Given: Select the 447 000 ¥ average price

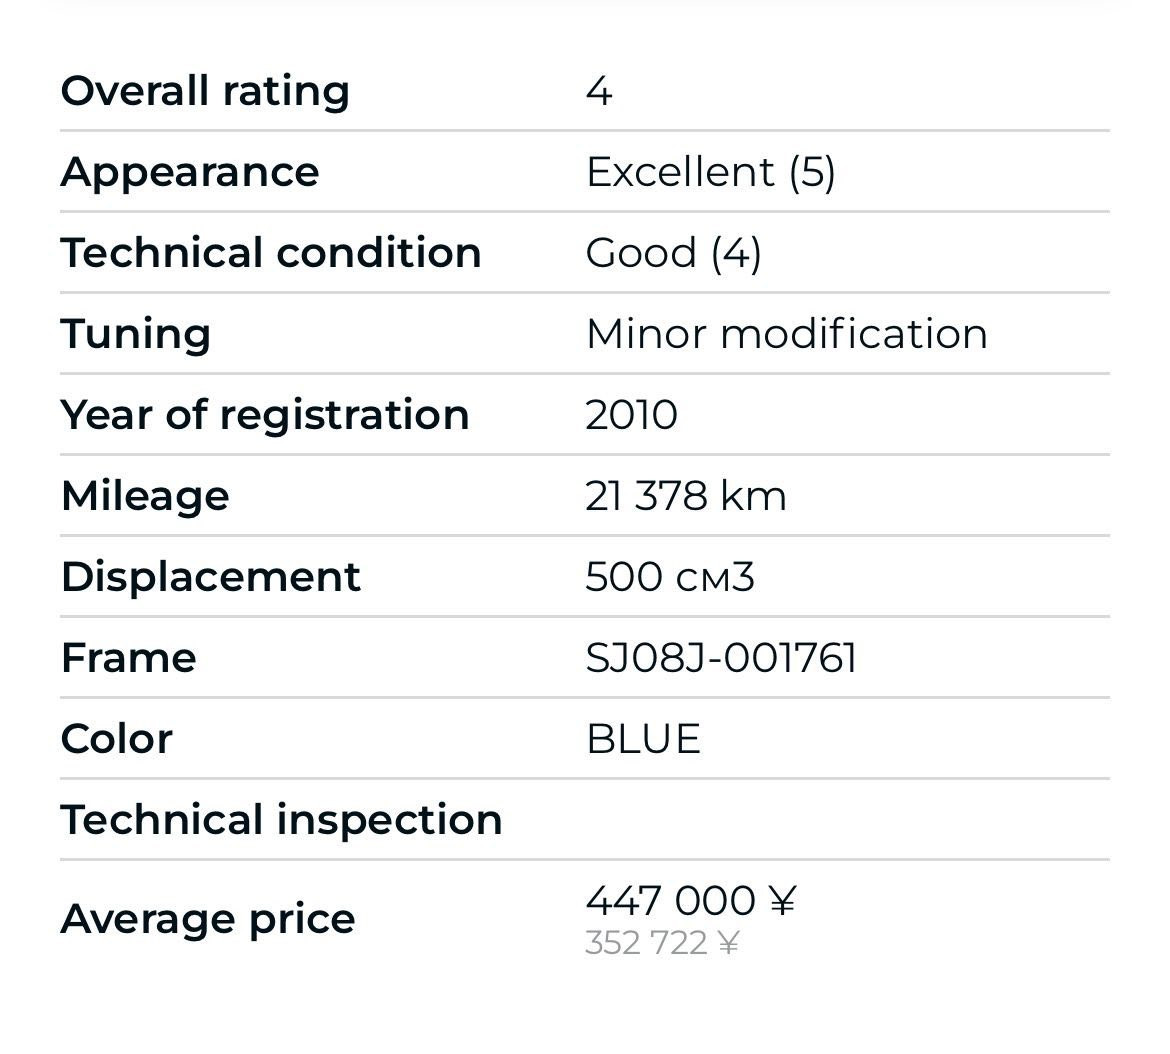Looking at the screenshot, I should (x=690, y=901).
